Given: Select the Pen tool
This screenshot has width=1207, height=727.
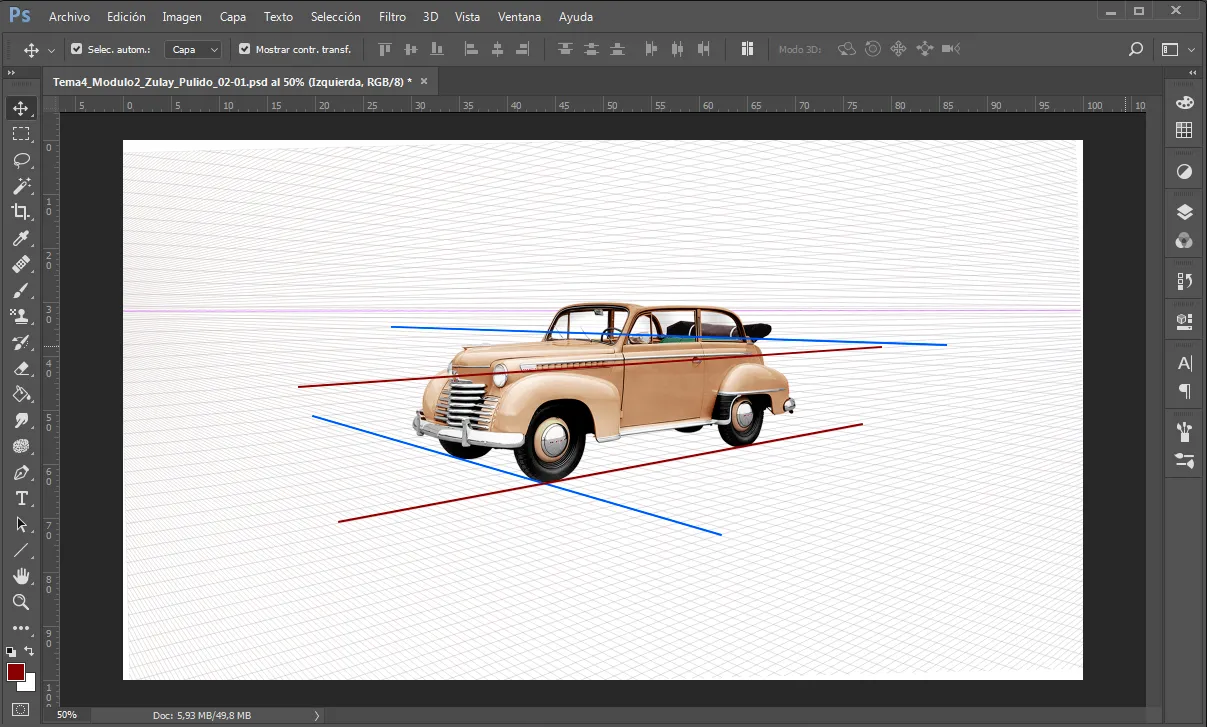Looking at the screenshot, I should click(x=21, y=472).
